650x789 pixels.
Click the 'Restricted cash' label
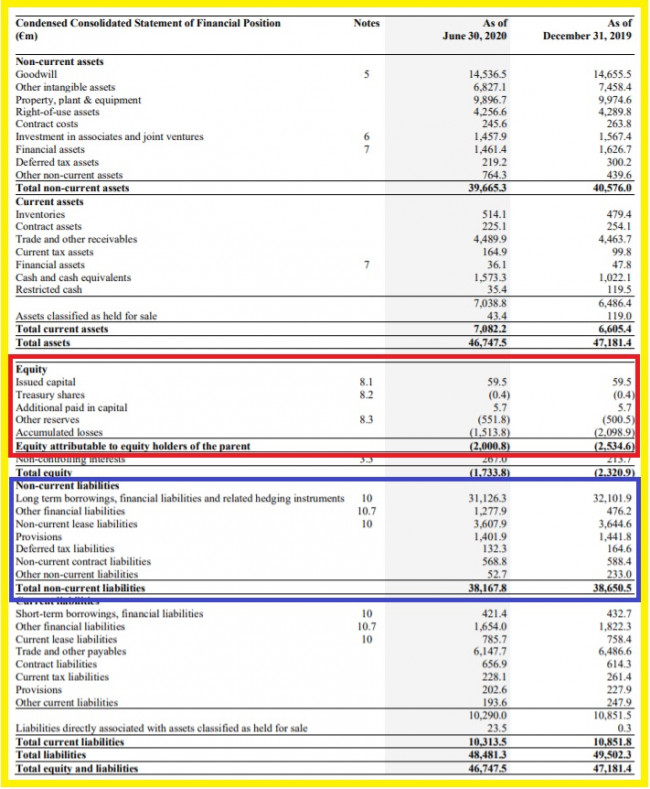[49, 289]
